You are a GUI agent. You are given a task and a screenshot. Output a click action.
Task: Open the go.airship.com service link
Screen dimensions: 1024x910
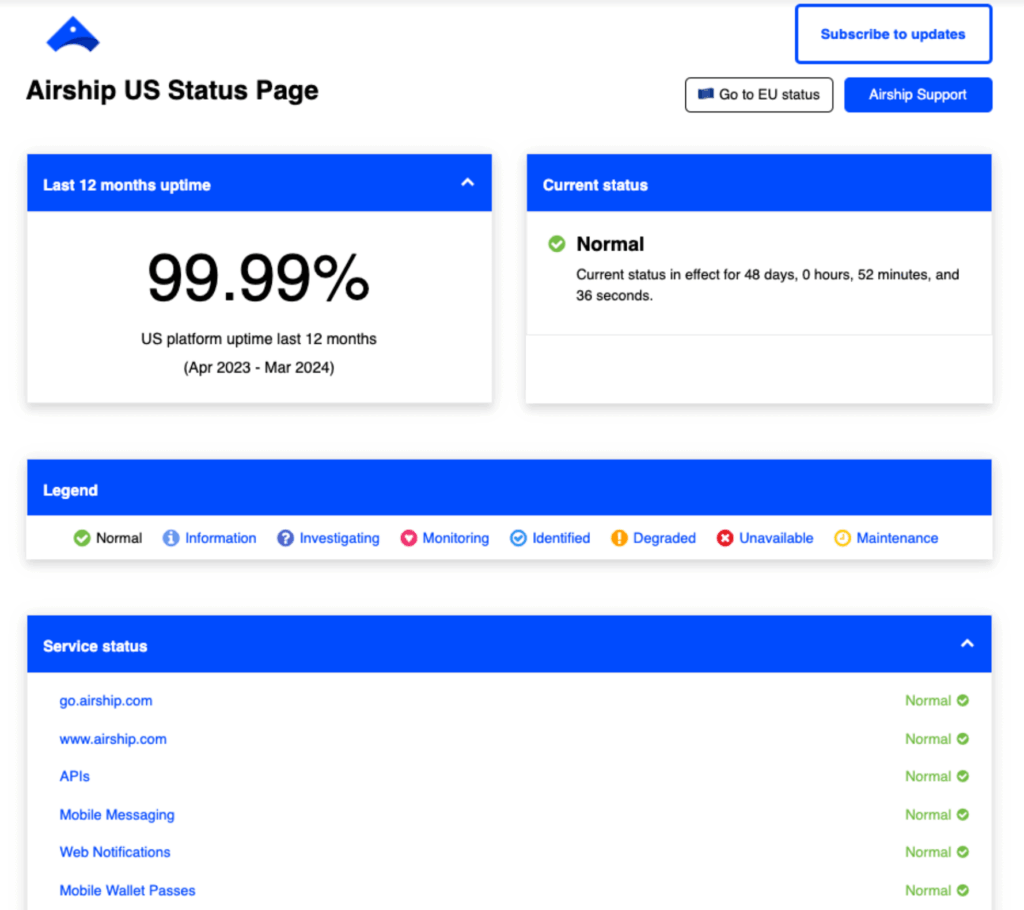click(106, 701)
